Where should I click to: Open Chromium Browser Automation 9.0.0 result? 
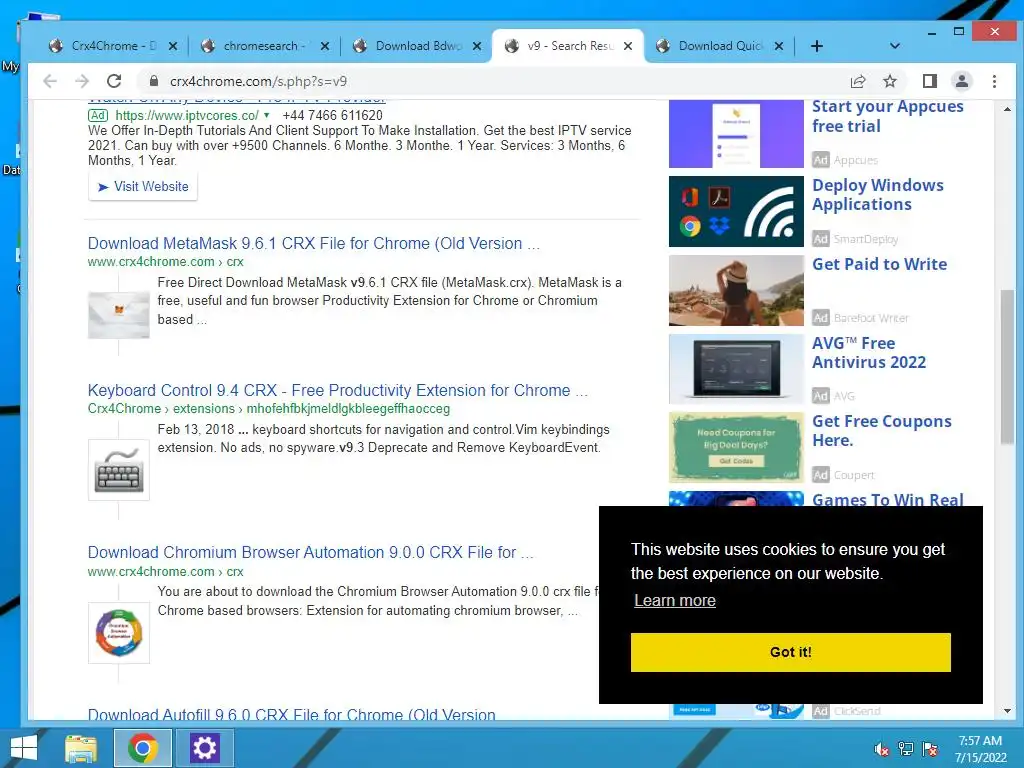pyautogui.click(x=310, y=552)
